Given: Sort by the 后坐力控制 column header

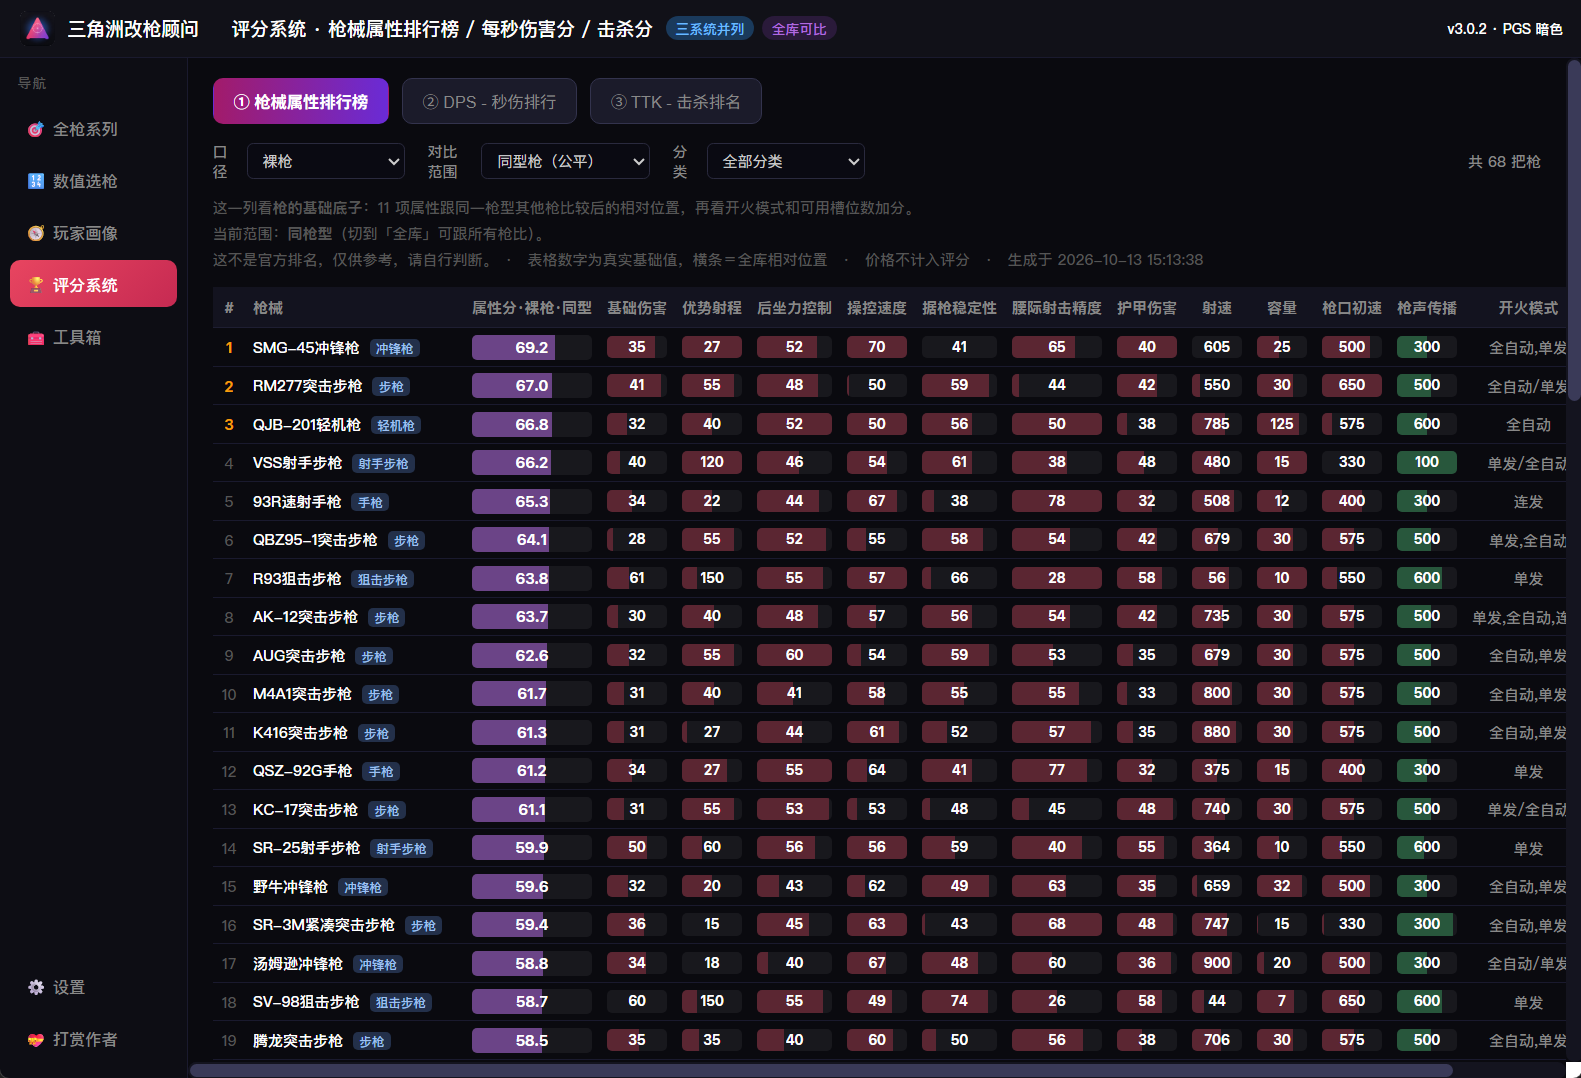Looking at the screenshot, I should 794,308.
